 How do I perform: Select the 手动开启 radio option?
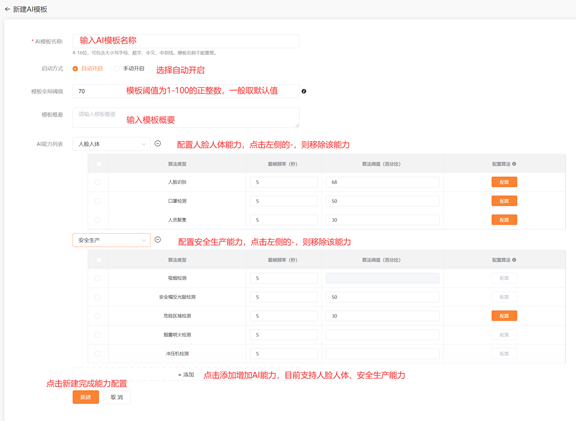pyautogui.click(x=117, y=69)
